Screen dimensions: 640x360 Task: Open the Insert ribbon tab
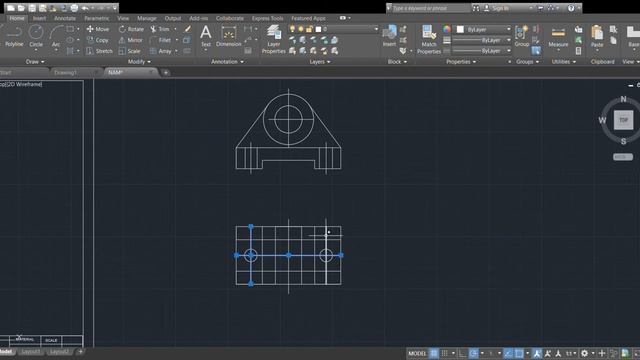pyautogui.click(x=39, y=18)
